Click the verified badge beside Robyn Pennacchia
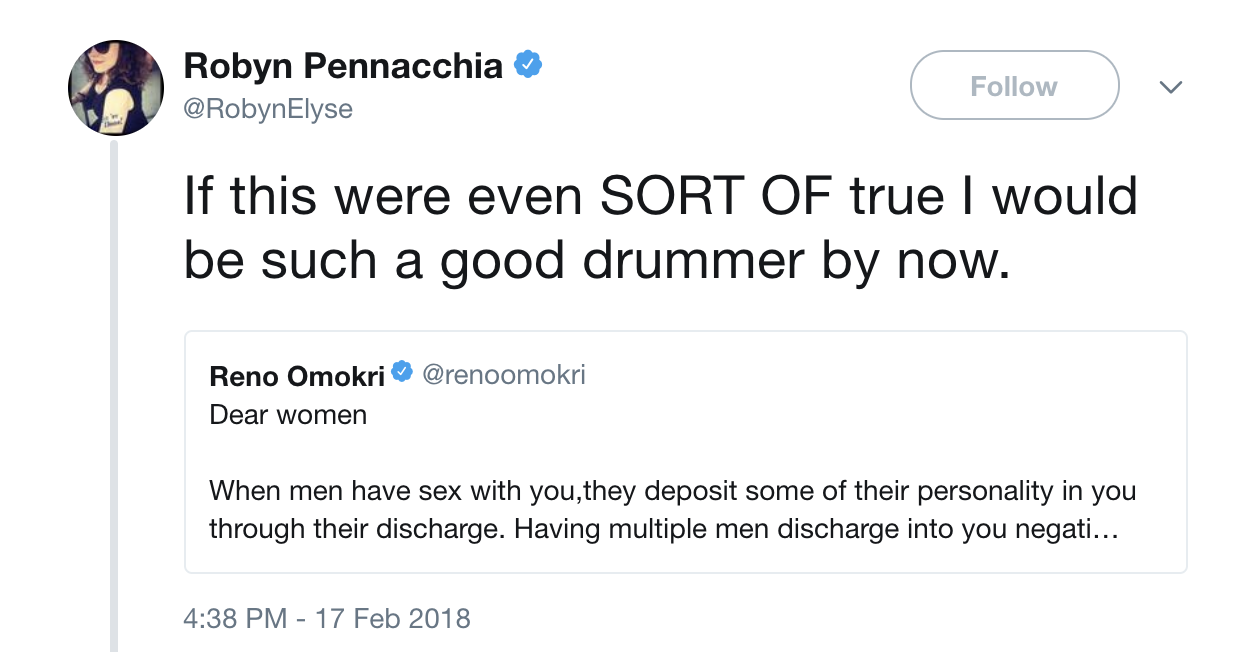The height and width of the screenshot is (652, 1242). coord(528,66)
